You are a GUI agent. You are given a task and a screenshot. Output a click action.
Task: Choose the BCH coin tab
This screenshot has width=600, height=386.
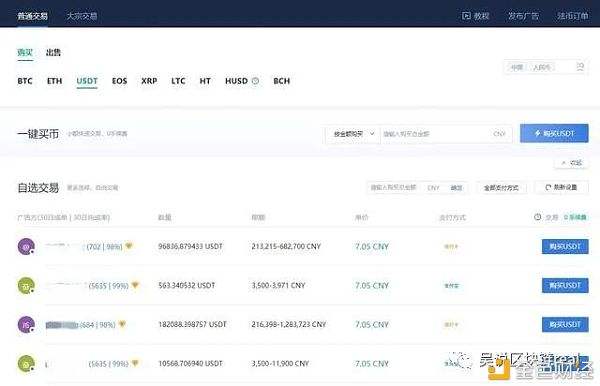282,81
